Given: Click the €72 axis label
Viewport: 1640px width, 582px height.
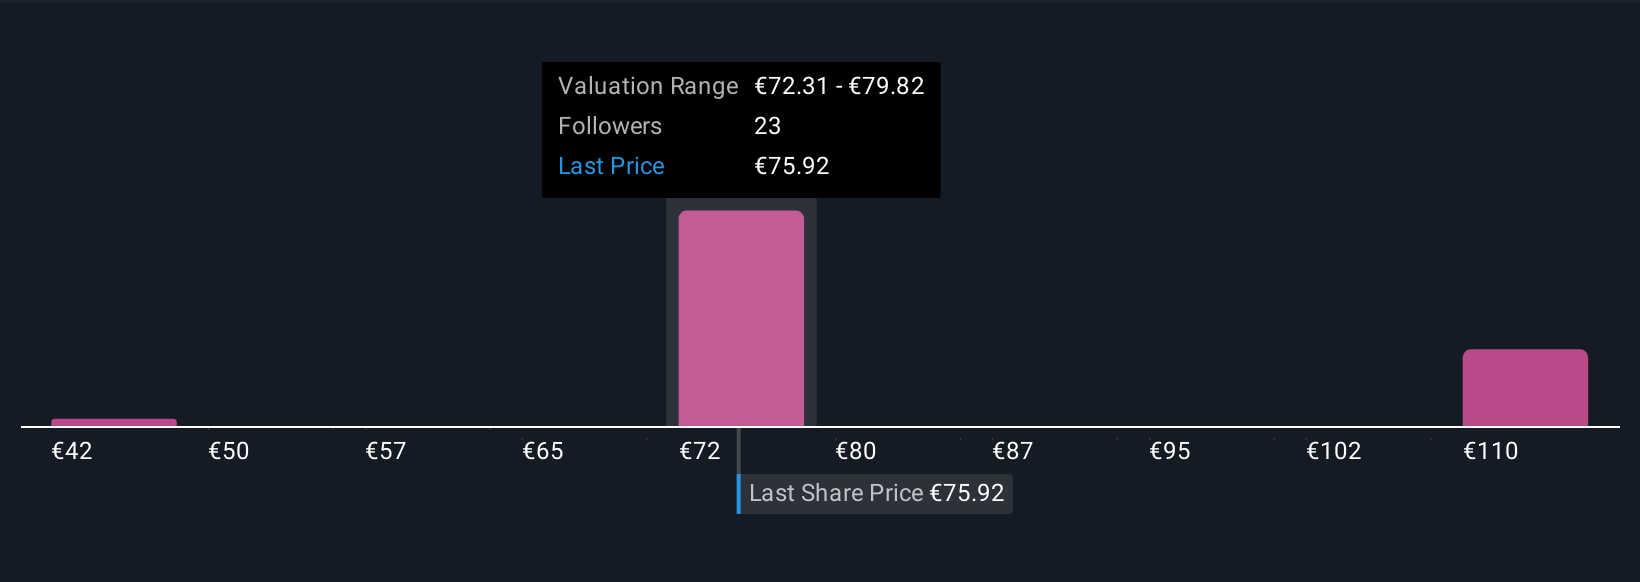Looking at the screenshot, I should point(700,451).
